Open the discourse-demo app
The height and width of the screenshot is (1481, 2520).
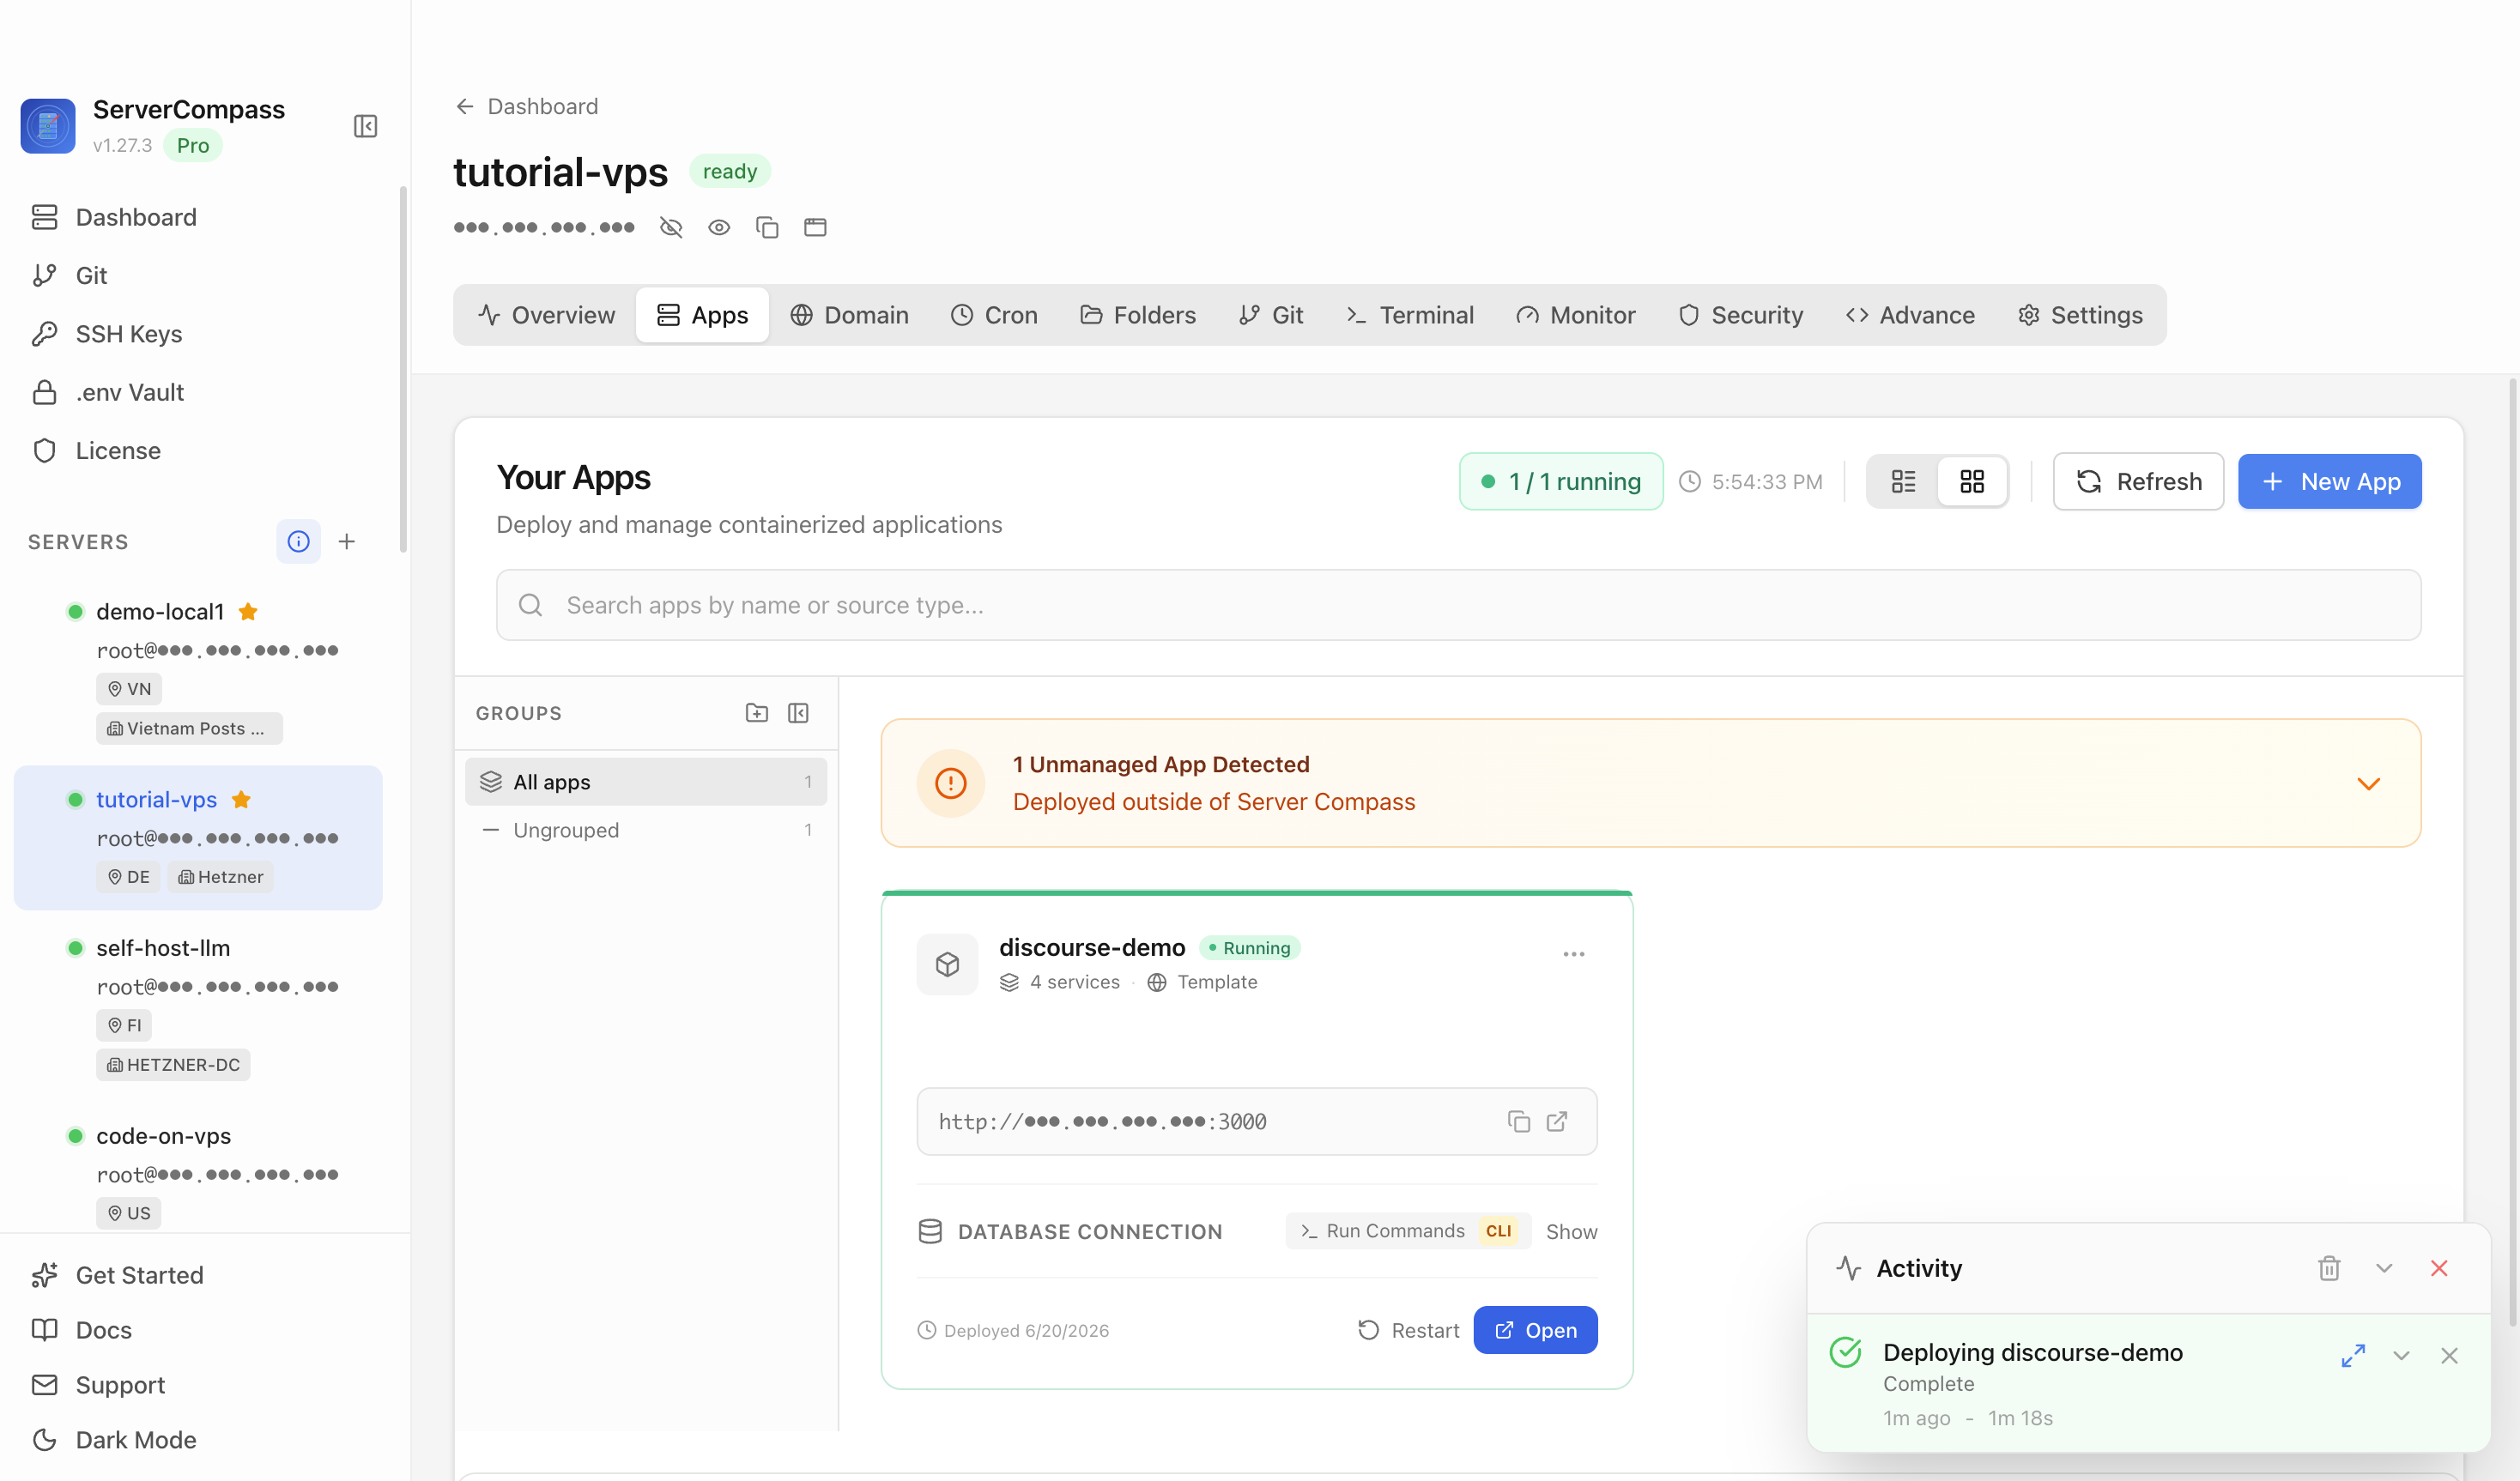click(x=1535, y=1330)
